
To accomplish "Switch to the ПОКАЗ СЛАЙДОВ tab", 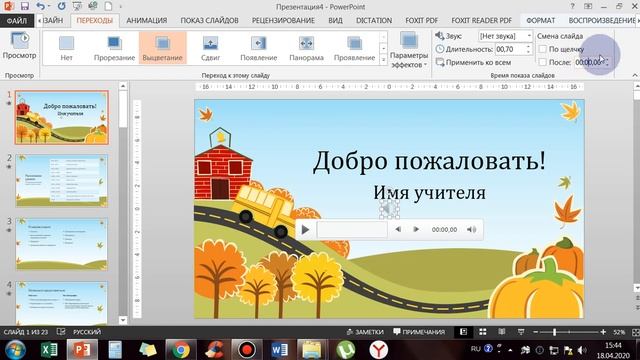I will (209, 20).
